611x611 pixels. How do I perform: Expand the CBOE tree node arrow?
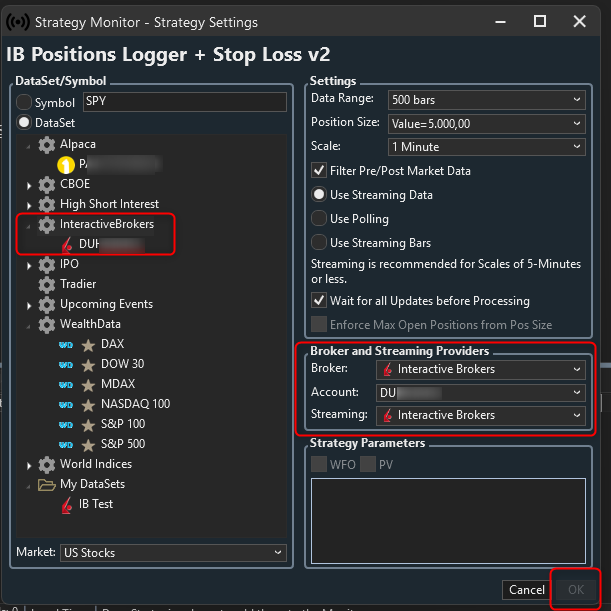29,185
